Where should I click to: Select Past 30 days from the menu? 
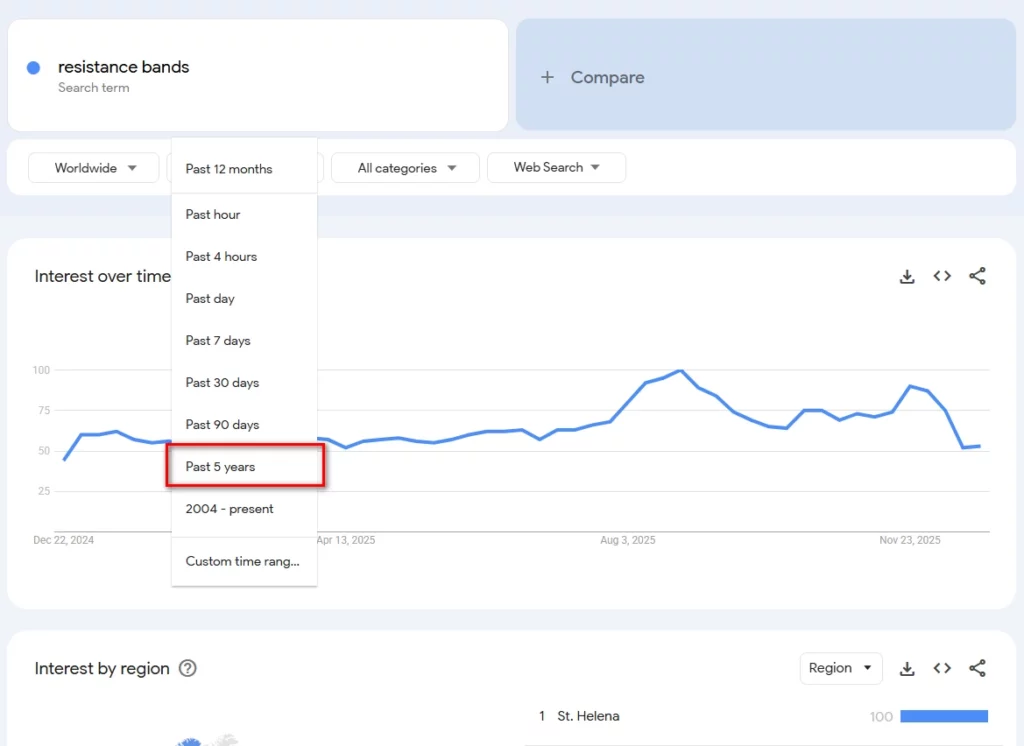click(222, 382)
